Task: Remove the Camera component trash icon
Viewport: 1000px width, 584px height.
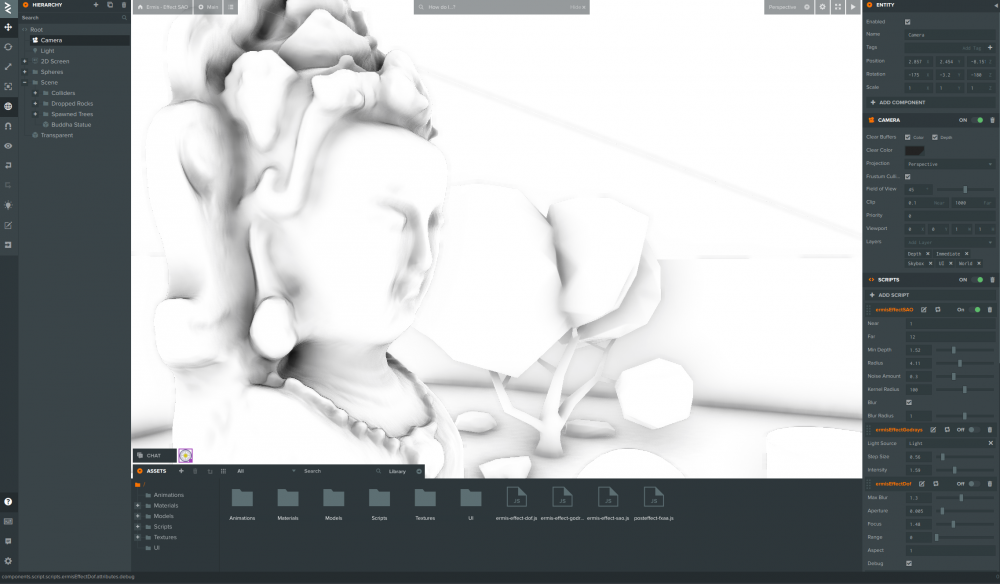Action: [992, 120]
